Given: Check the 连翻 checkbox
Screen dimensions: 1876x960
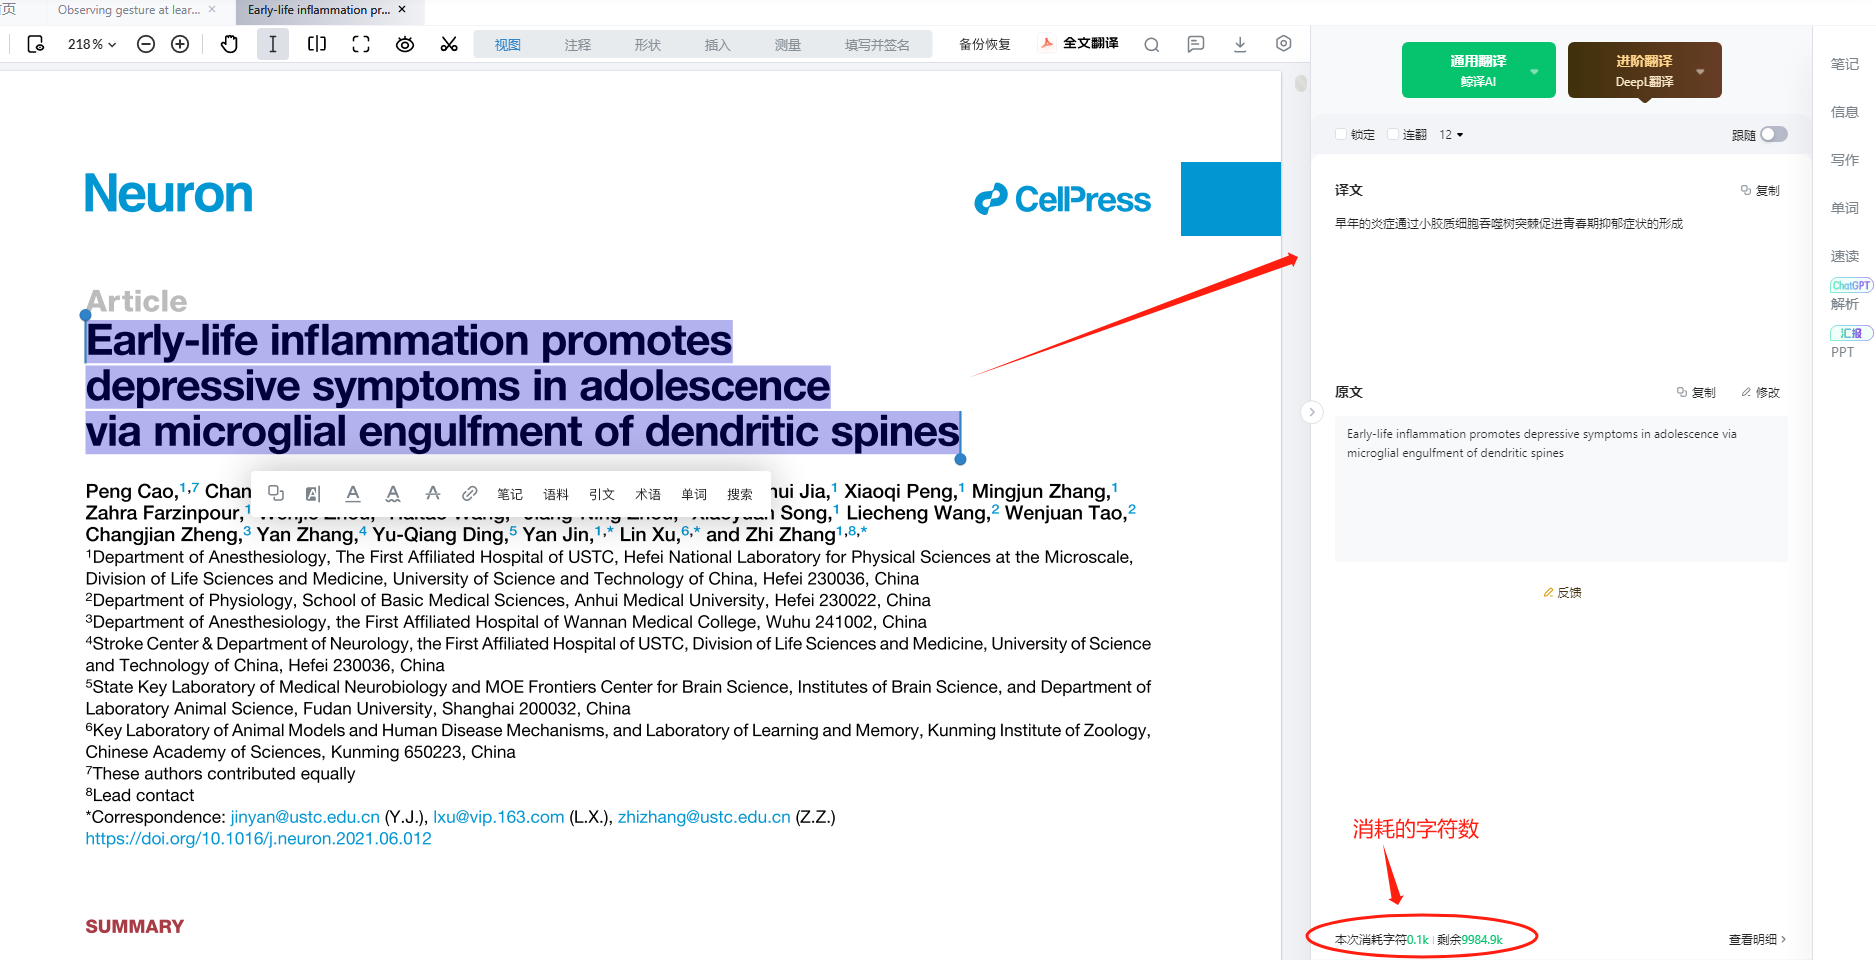Looking at the screenshot, I should (1393, 134).
